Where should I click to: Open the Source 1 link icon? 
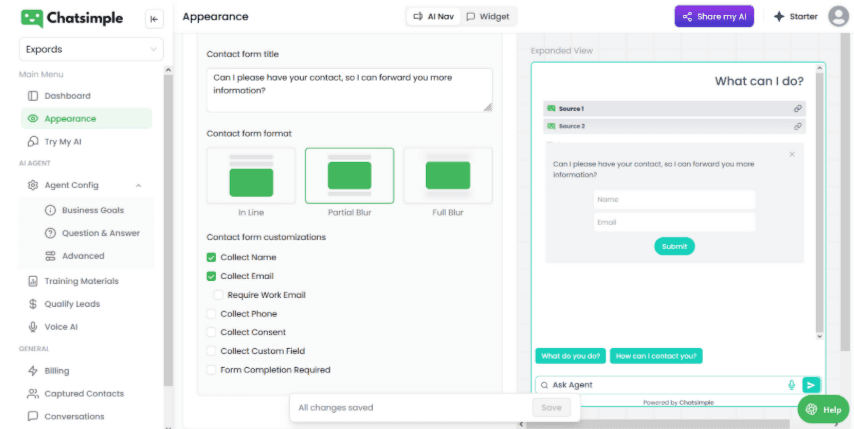point(797,109)
